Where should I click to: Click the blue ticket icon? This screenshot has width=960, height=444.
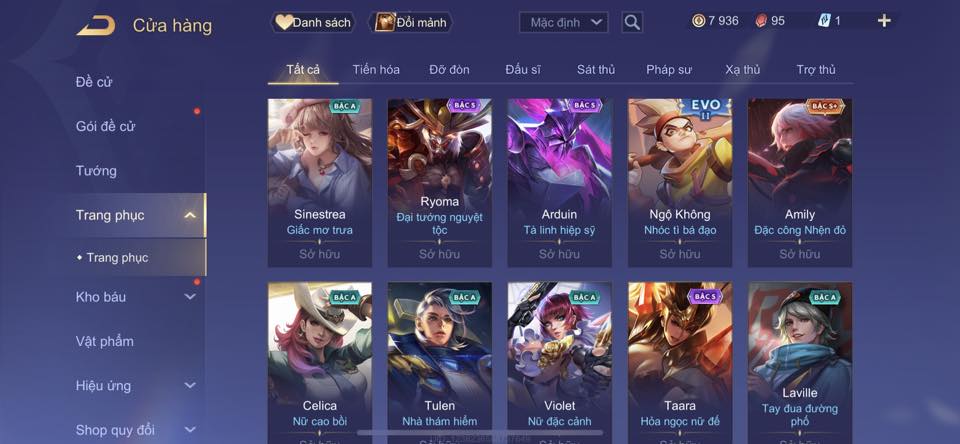[824, 21]
